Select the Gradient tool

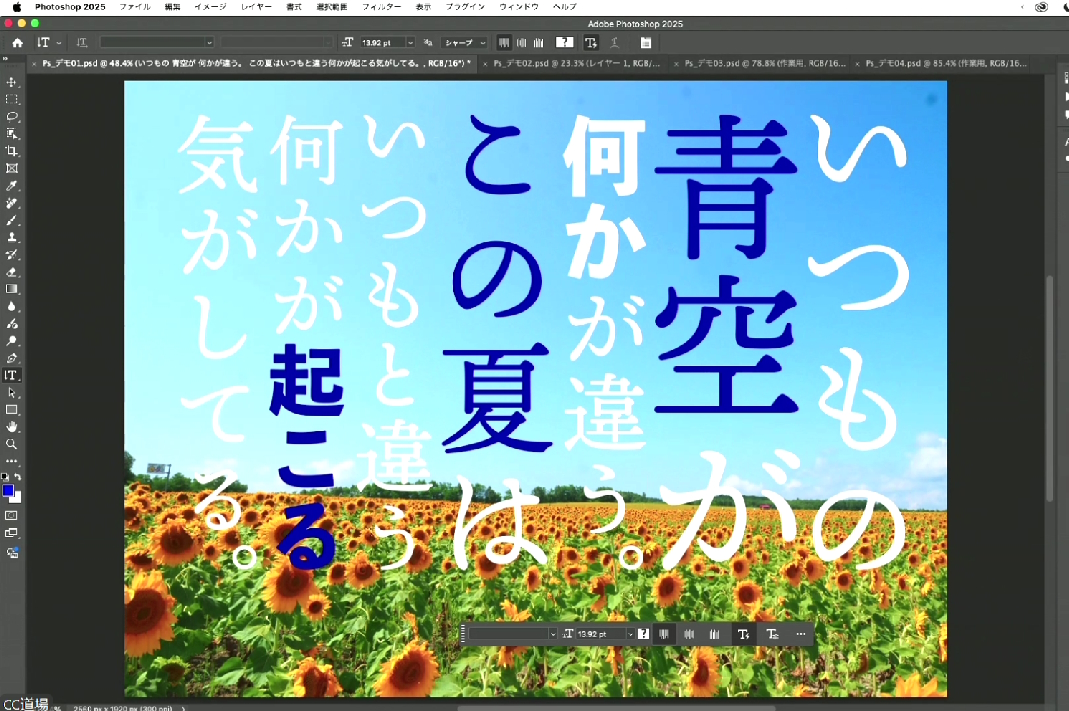tap(11, 289)
